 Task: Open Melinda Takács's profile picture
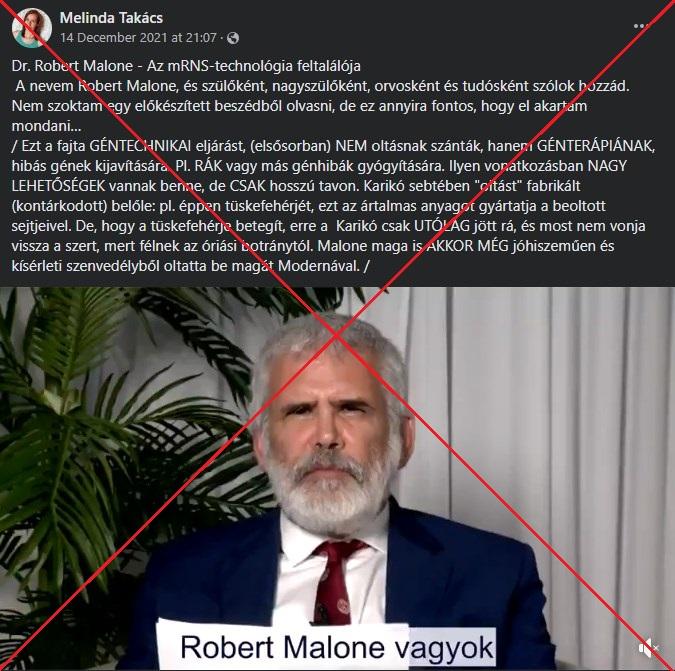[x=32, y=28]
